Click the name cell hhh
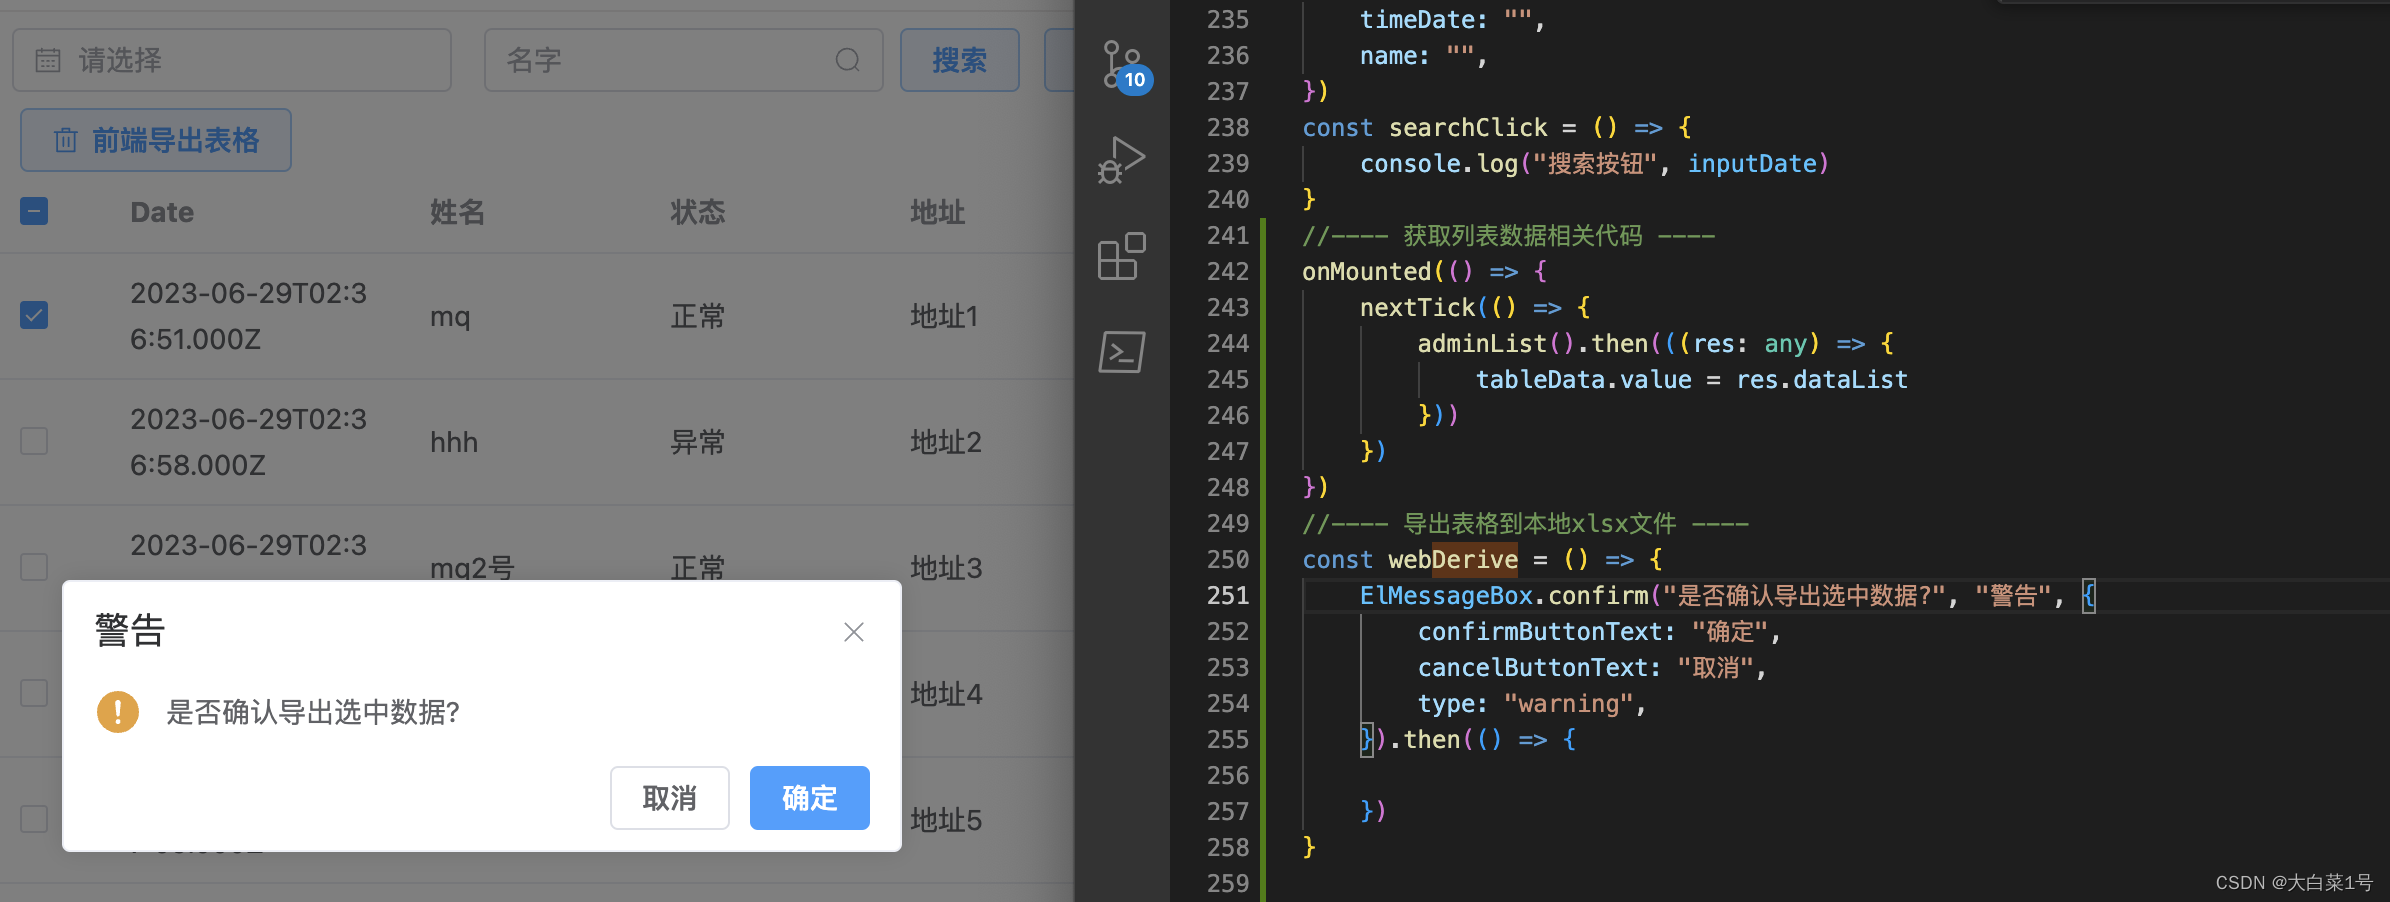Screen dimensions: 2390x902 coord(454,442)
